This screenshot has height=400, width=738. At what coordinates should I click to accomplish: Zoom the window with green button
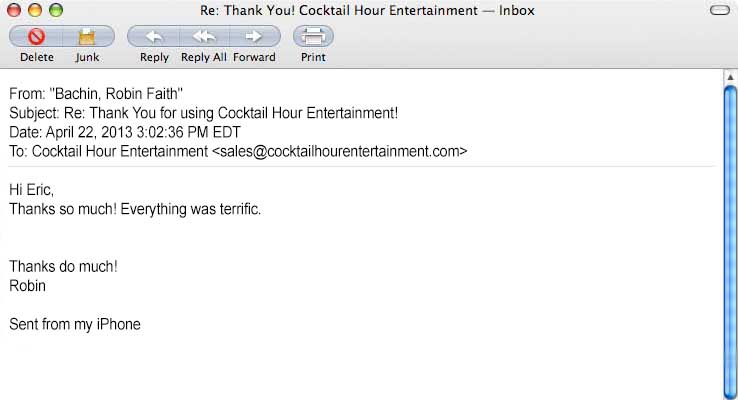55,11
